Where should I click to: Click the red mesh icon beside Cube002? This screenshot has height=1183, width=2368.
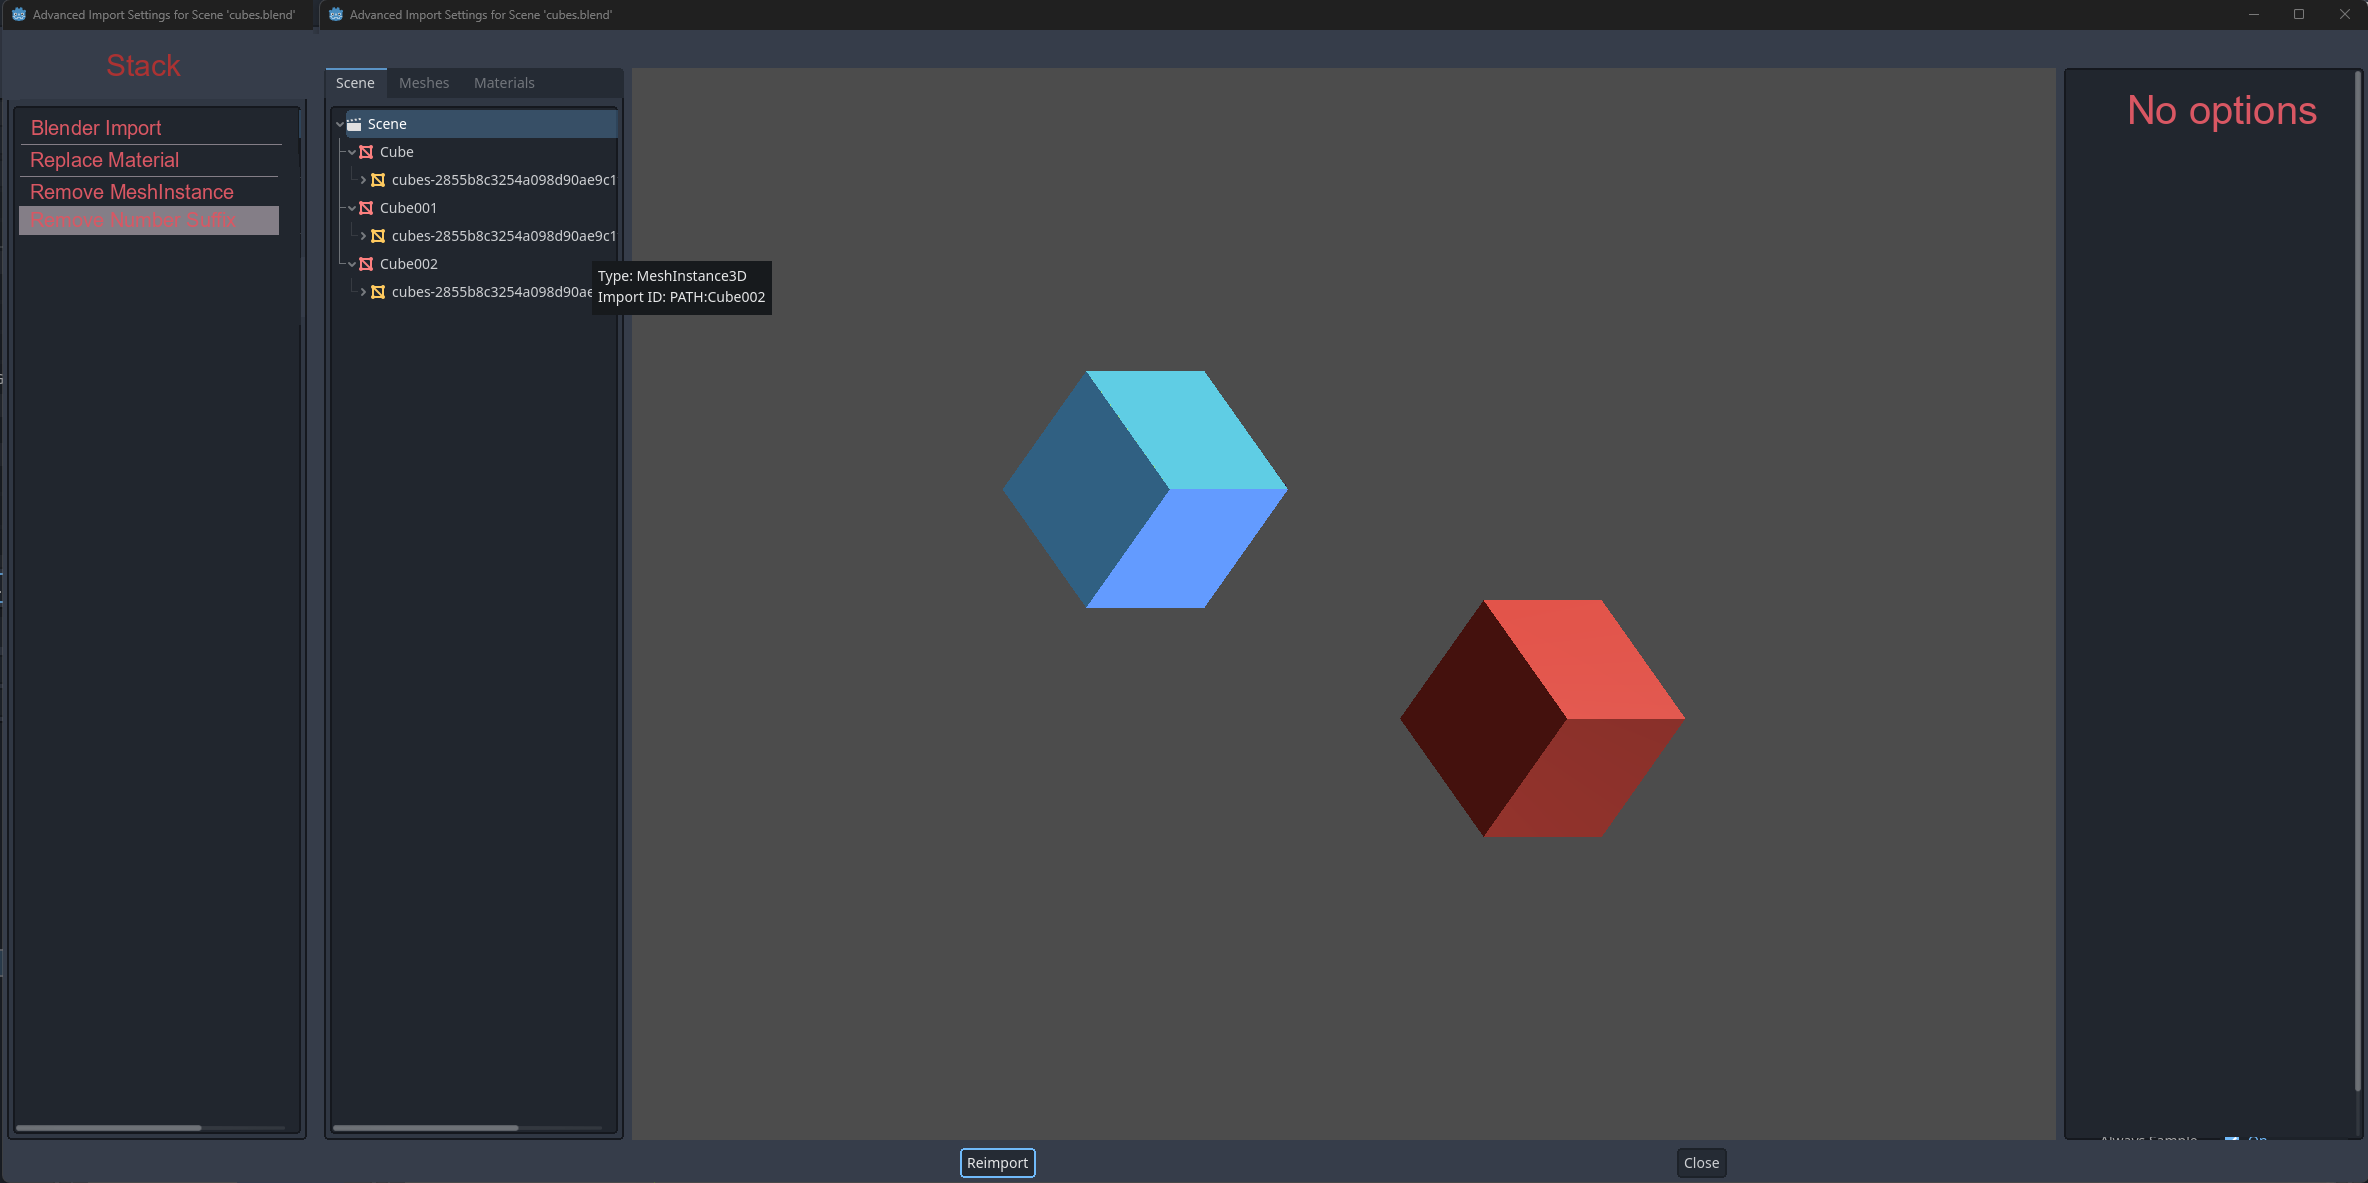[366, 264]
